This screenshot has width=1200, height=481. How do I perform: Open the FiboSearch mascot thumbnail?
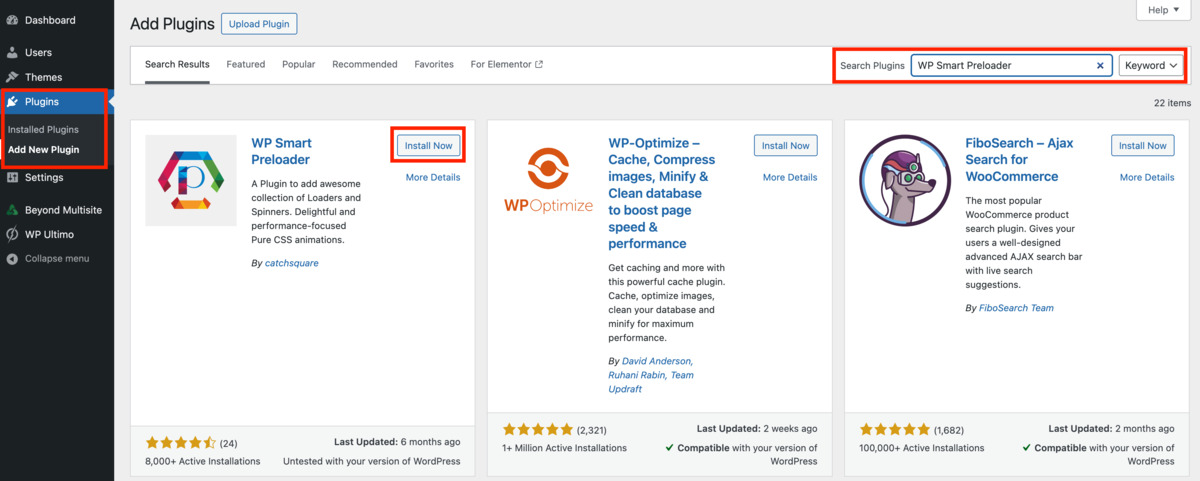pyautogui.click(x=905, y=180)
